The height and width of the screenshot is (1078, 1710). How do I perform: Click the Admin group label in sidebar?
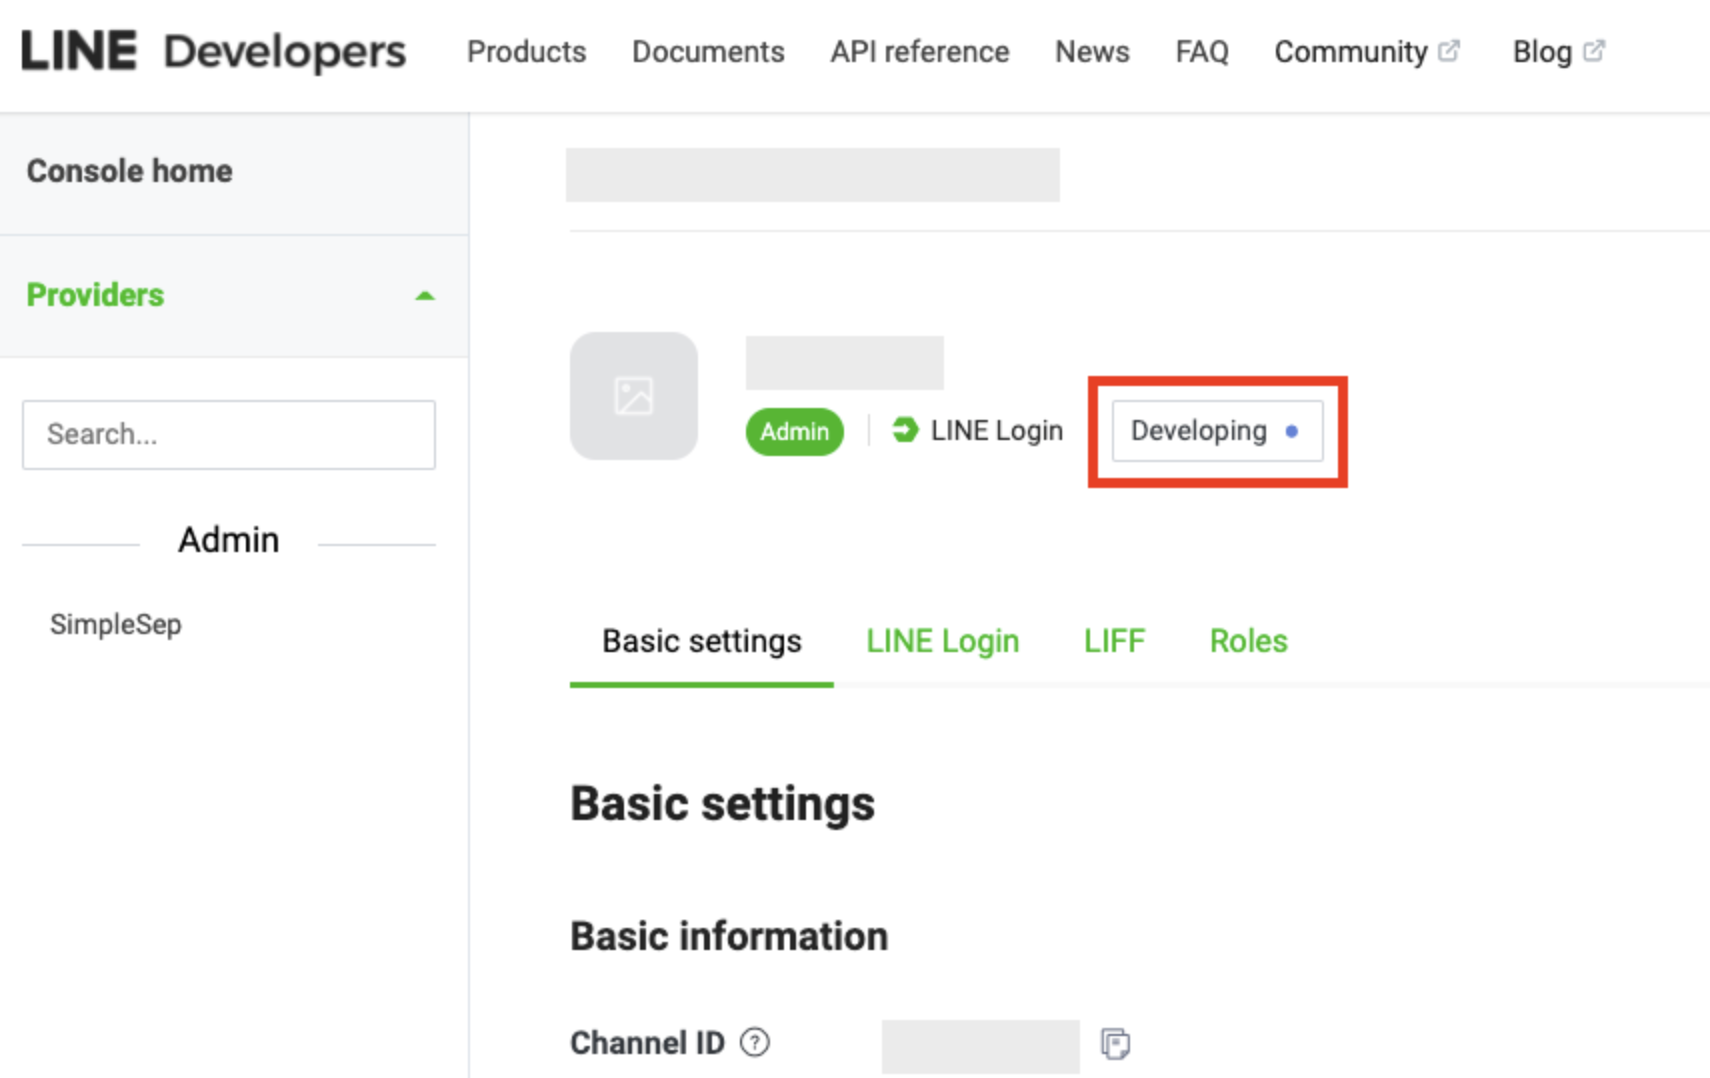229,540
